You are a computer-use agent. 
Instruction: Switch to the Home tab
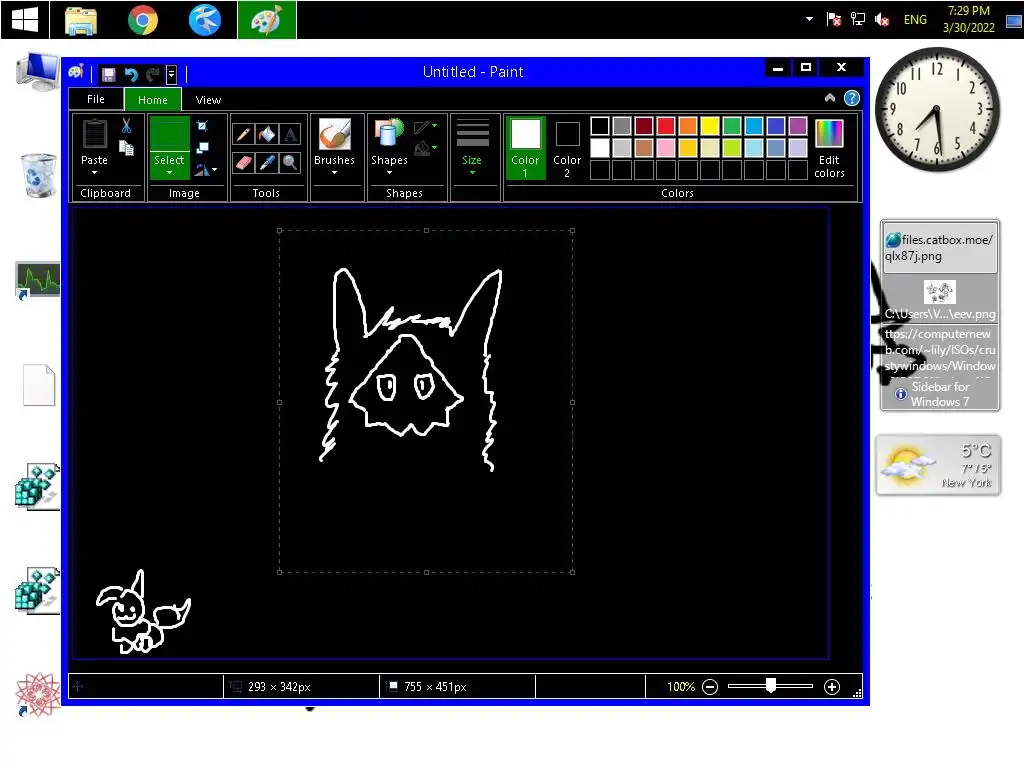153,100
